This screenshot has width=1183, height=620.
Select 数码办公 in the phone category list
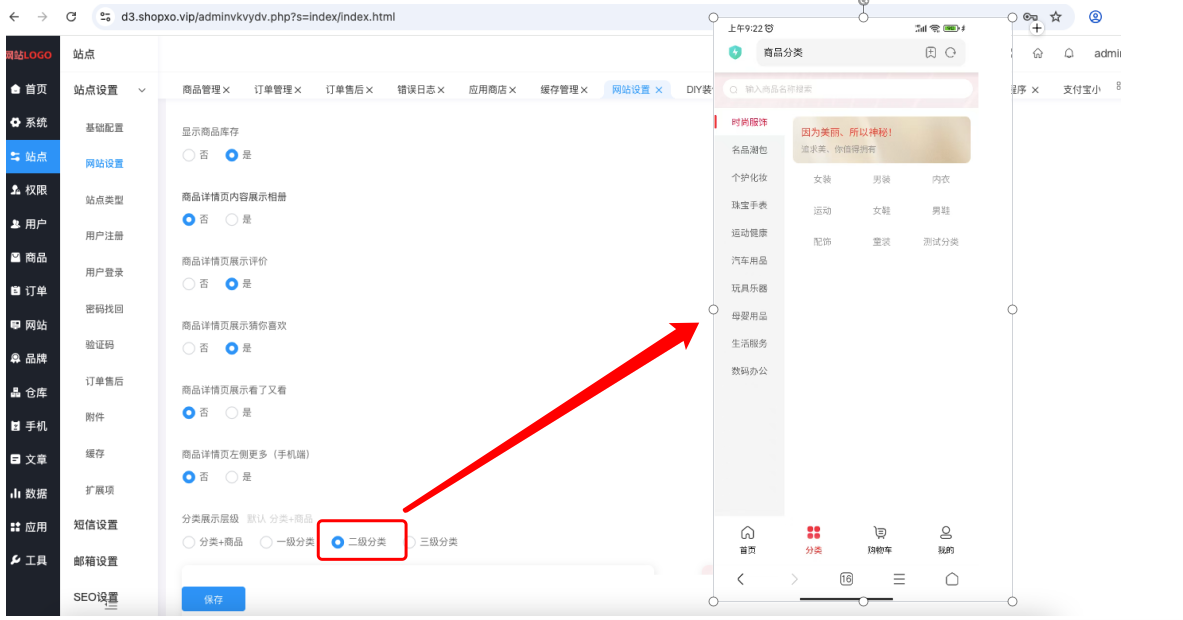749,371
